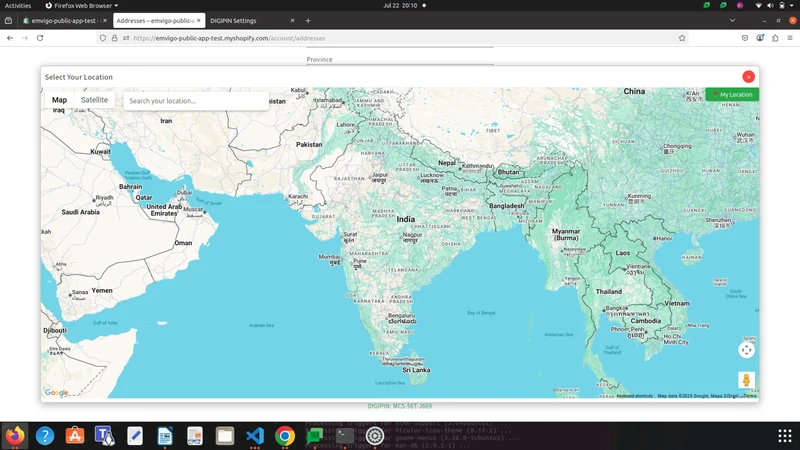Viewport: 800px width, 450px height.
Task: Open the Google logo link on map
Action: point(56,392)
